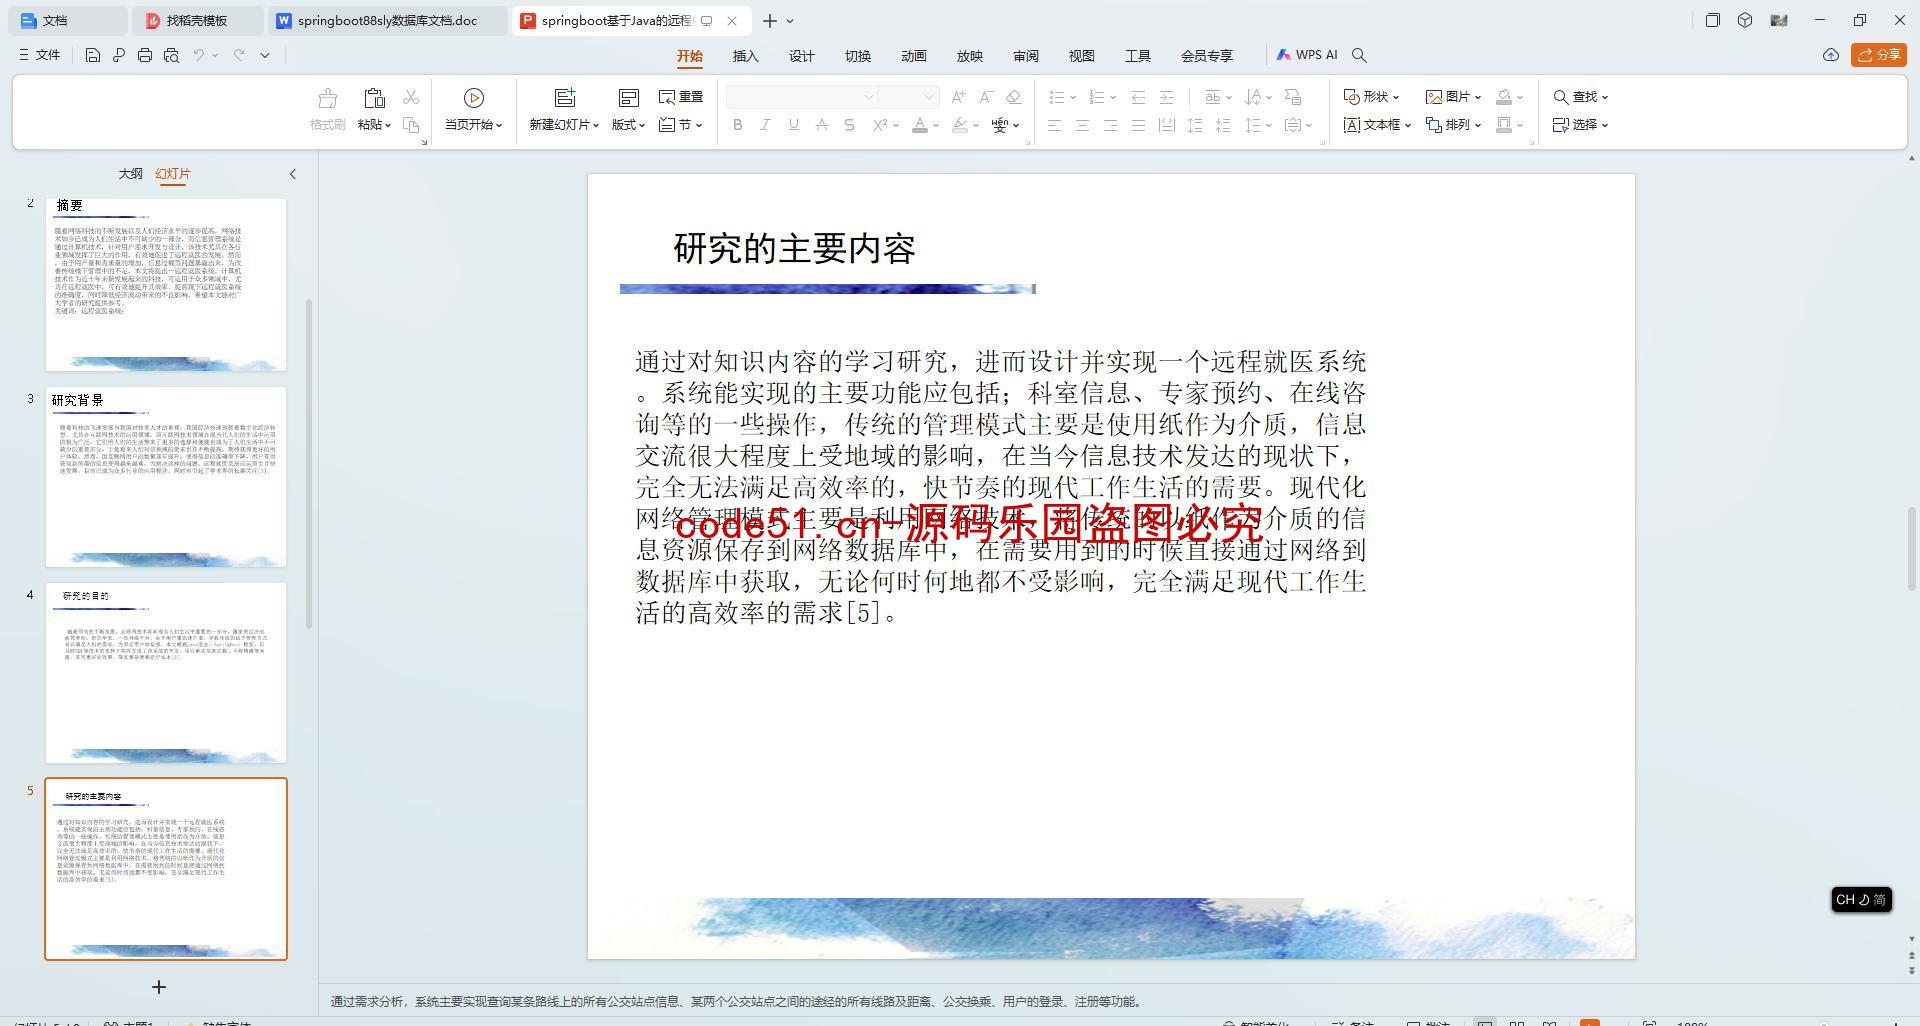Click the Share (分享) button

(x=1878, y=55)
